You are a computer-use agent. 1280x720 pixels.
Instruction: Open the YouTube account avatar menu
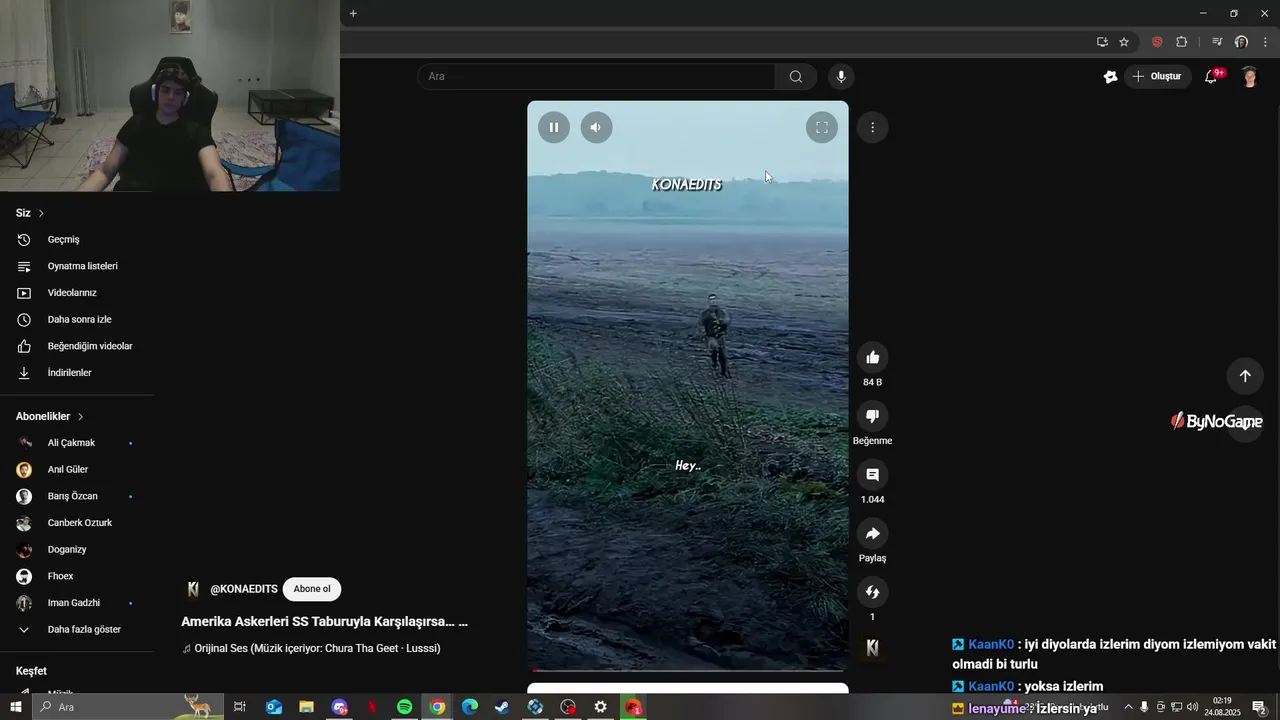pos(1249,76)
